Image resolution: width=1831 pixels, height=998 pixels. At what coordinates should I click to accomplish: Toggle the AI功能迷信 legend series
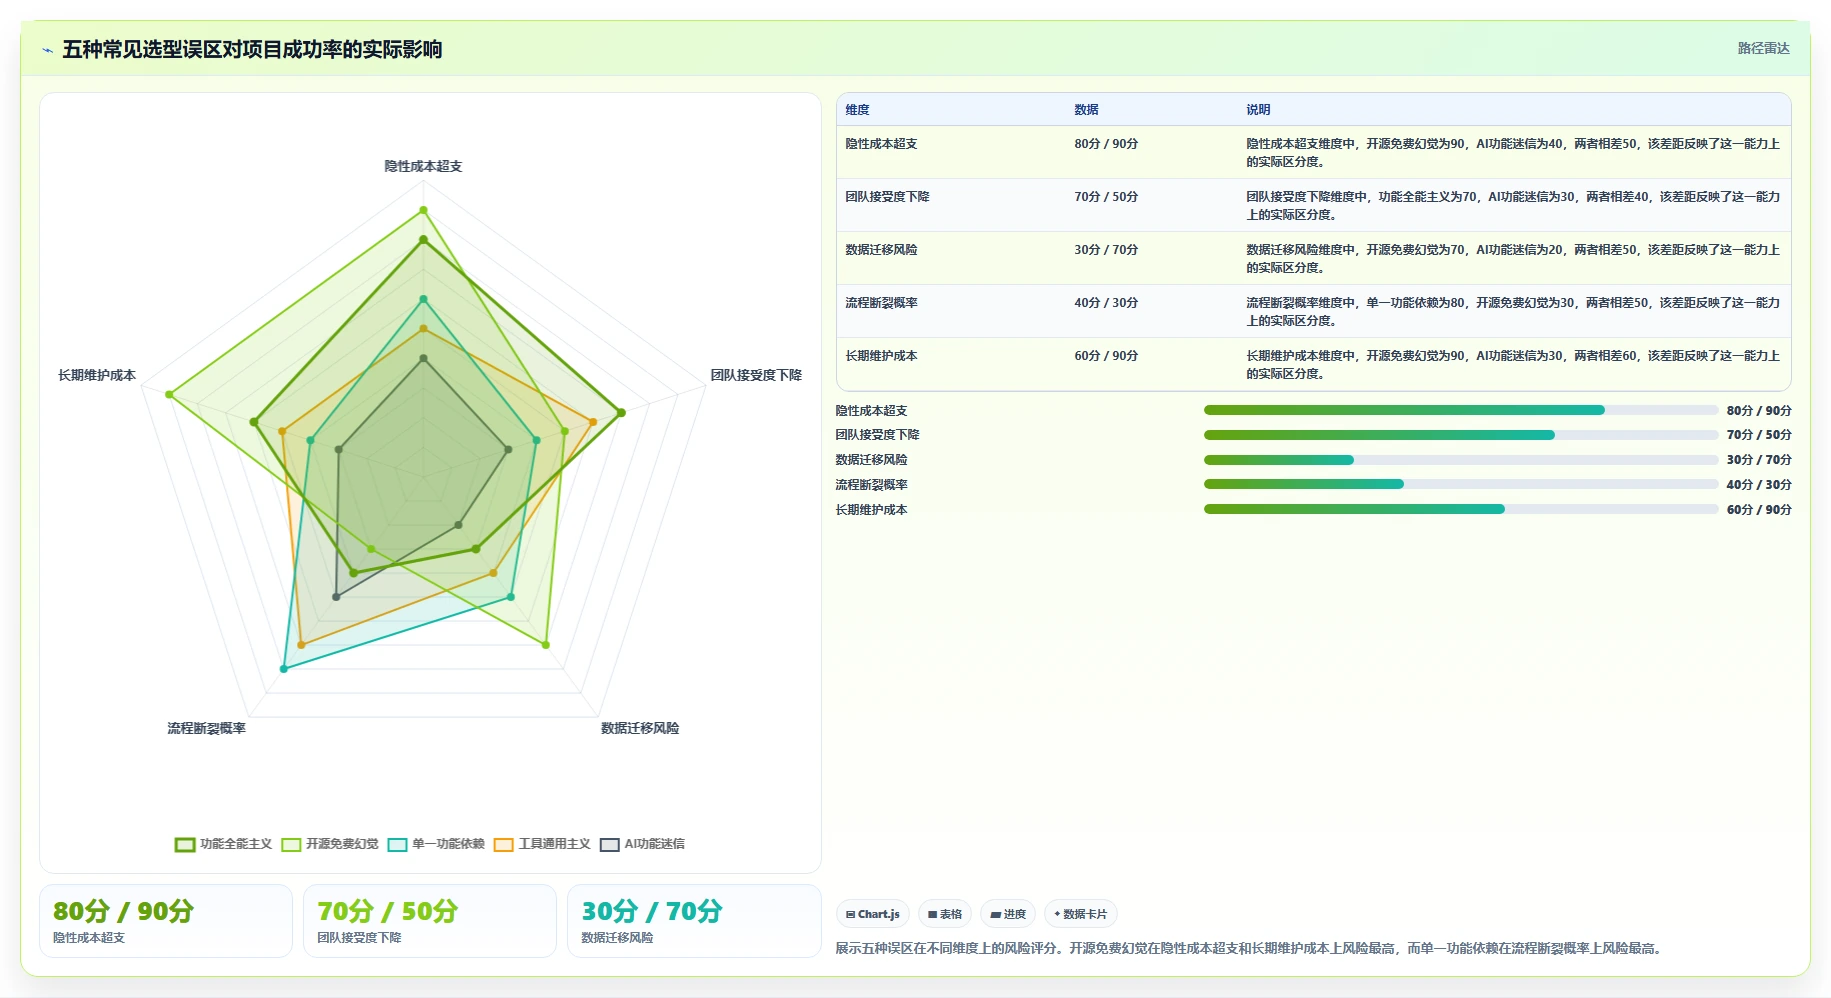pyautogui.click(x=642, y=844)
